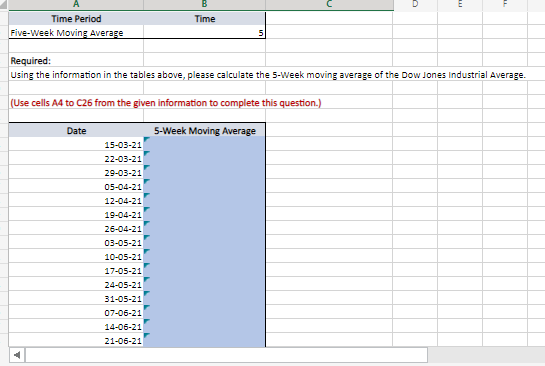Click moving average answer cell for 10-05-21
The height and width of the screenshot is (366, 545).
point(204,256)
